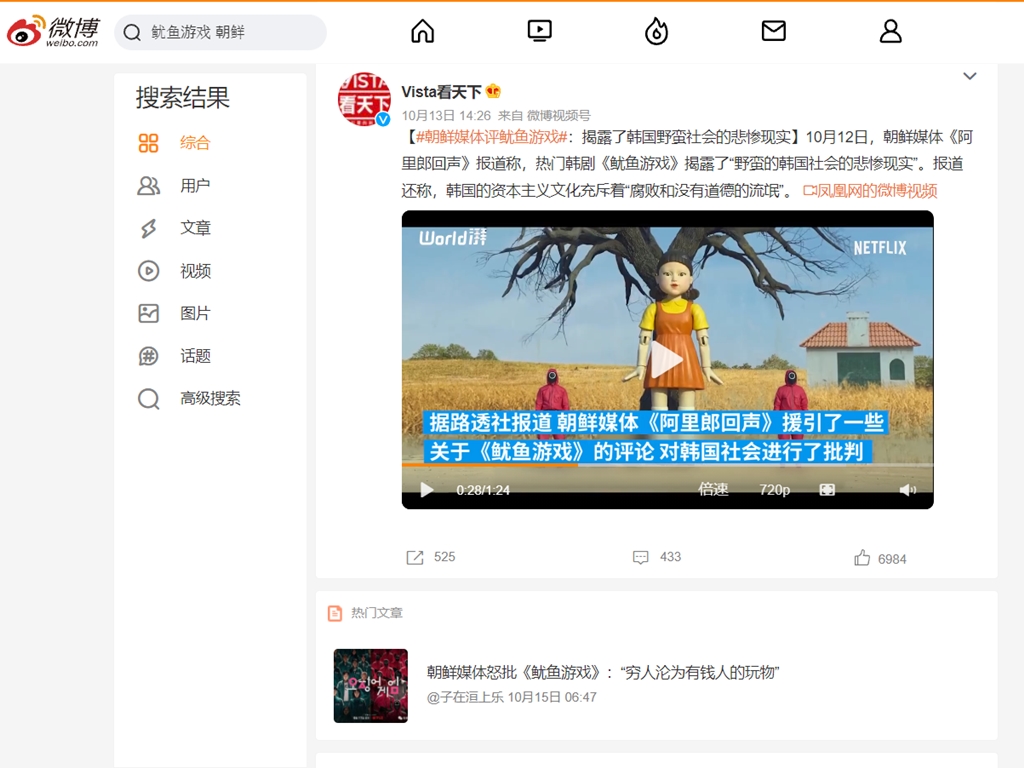
Task: Click the Weibo logo
Action: tap(53, 31)
